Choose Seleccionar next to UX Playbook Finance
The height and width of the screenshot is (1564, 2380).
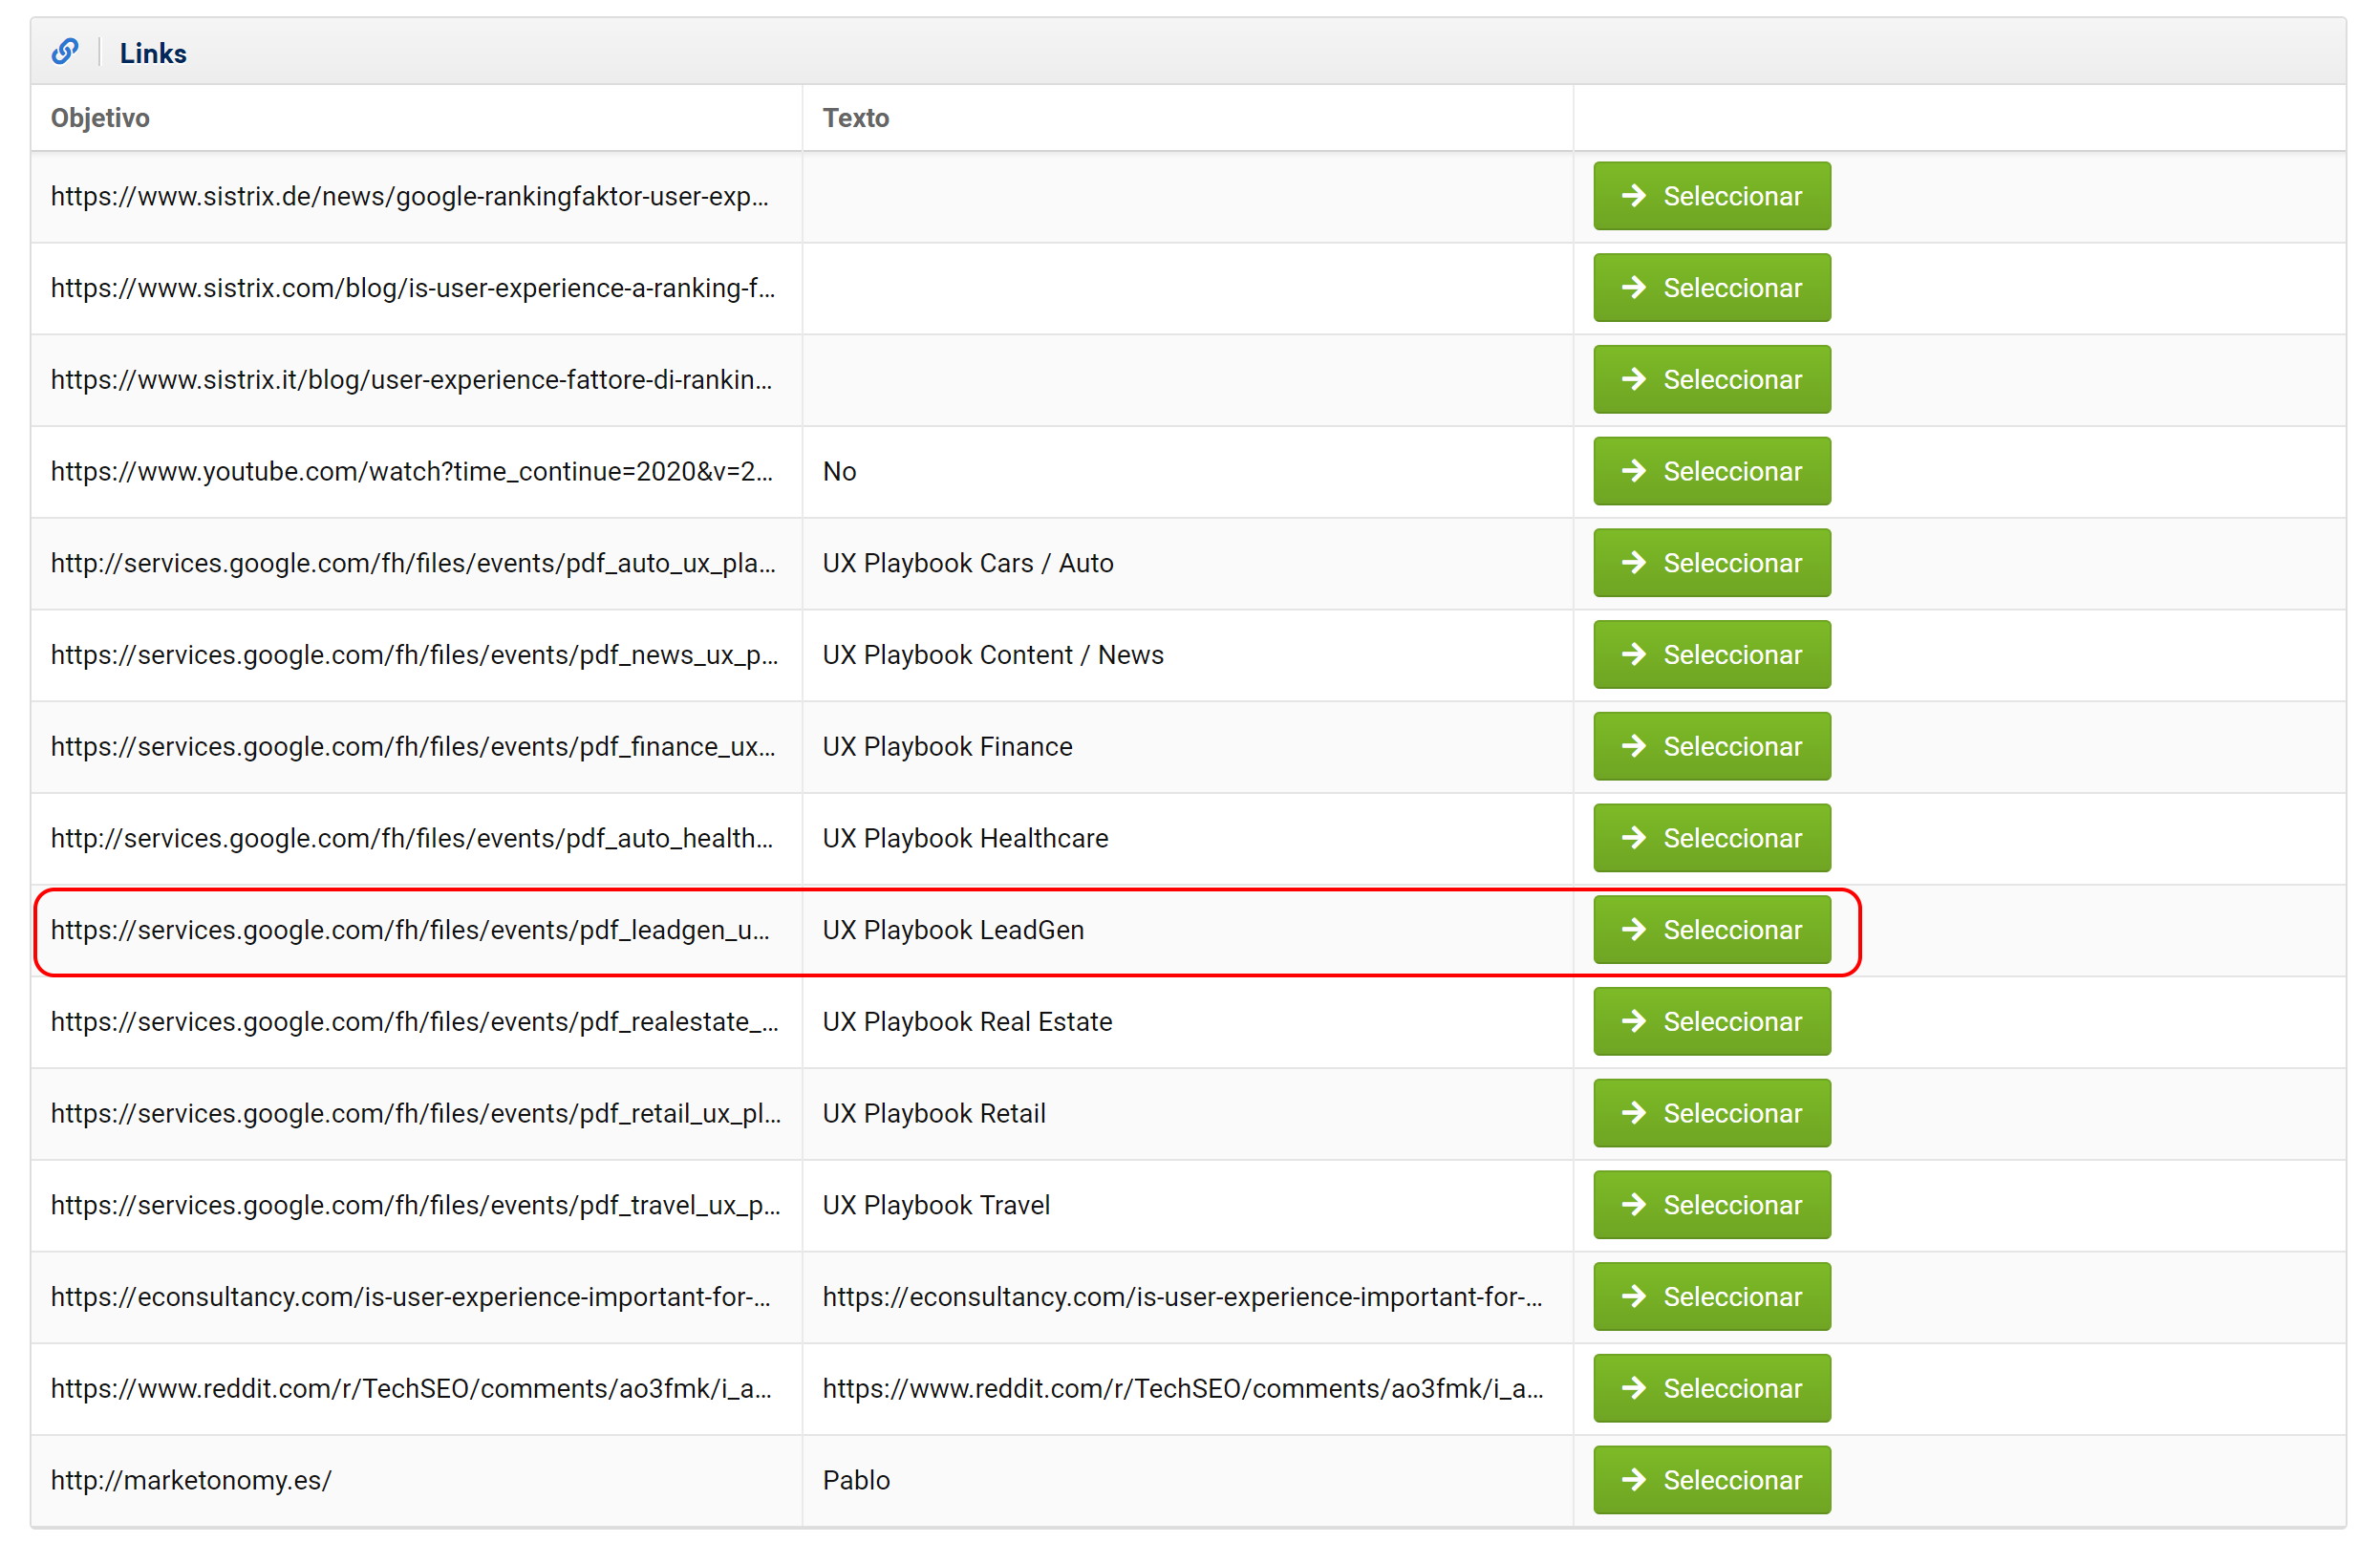1711,746
